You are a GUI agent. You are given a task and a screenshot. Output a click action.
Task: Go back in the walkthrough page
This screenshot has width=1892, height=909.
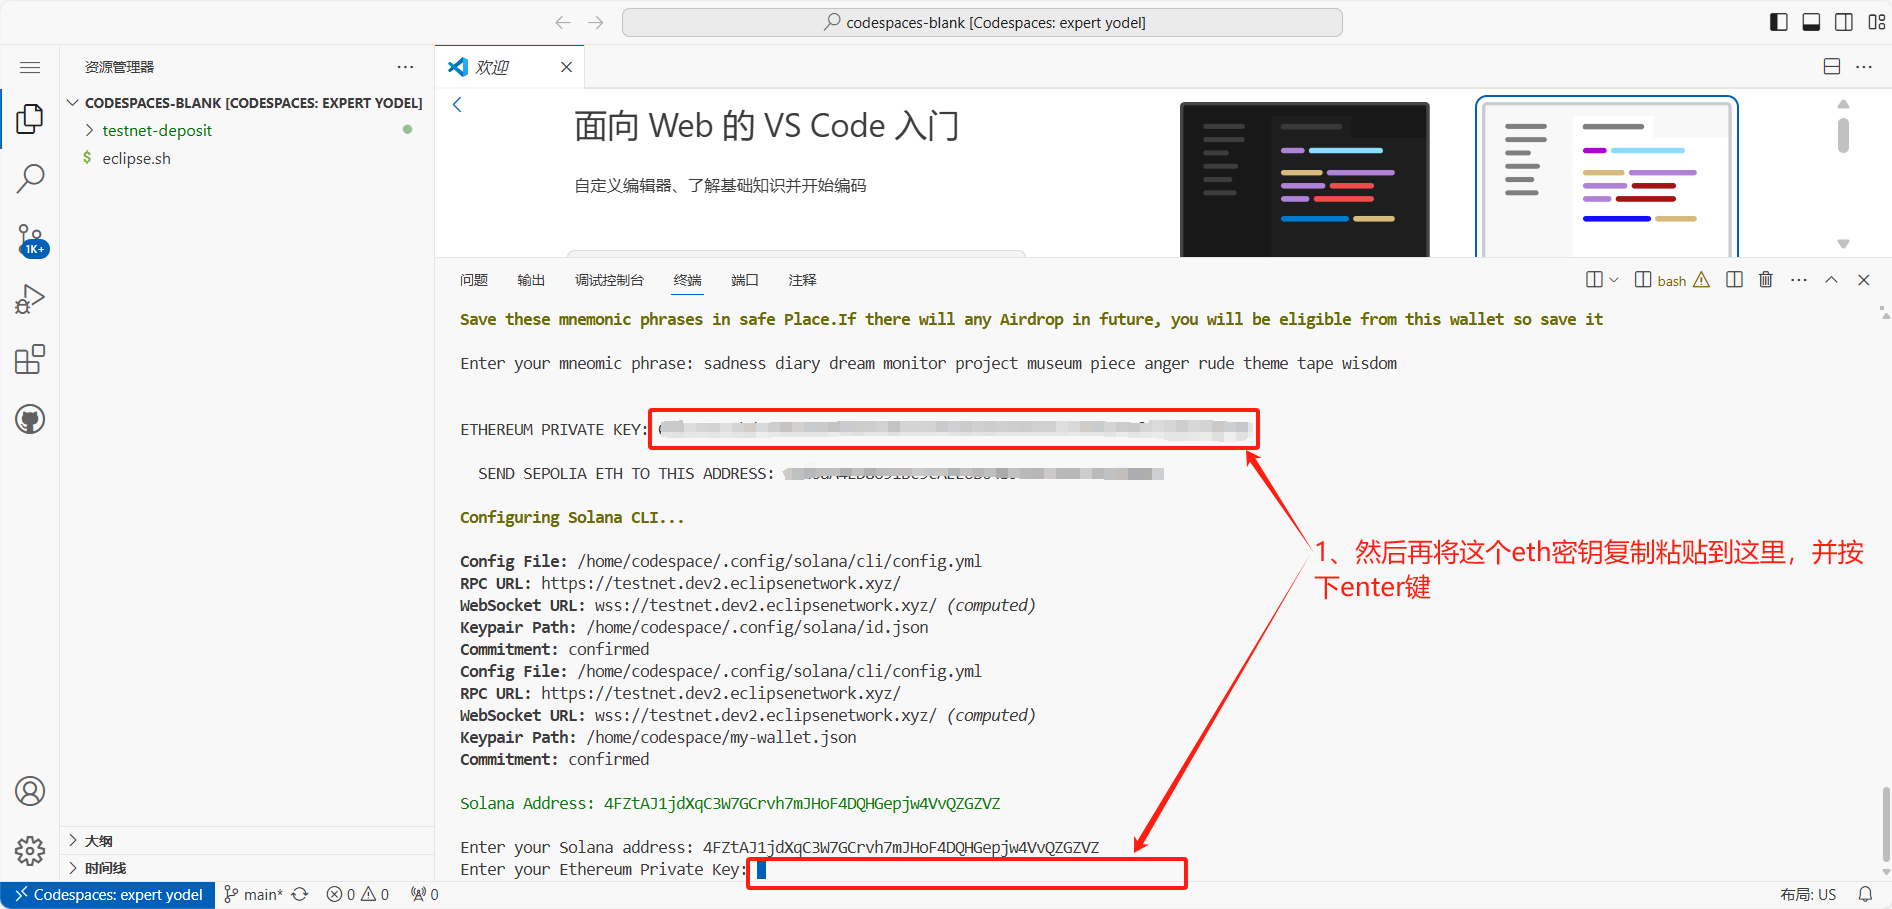(x=457, y=104)
